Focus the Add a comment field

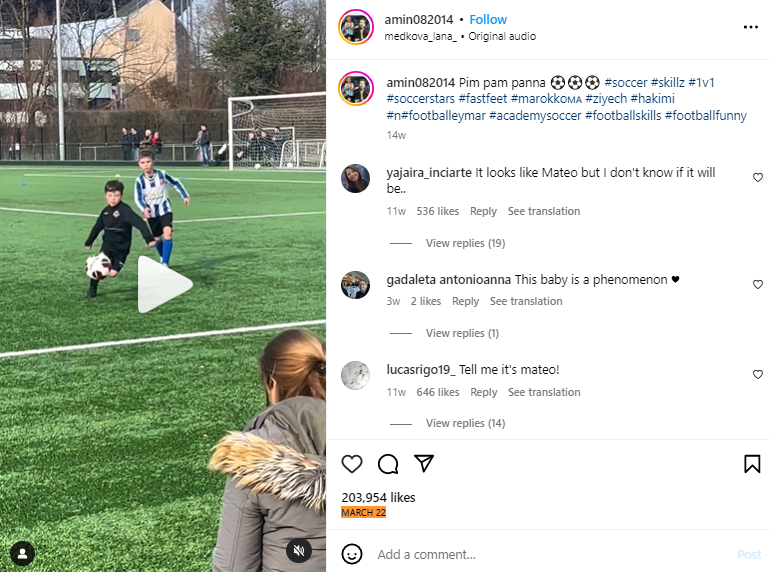point(554,554)
